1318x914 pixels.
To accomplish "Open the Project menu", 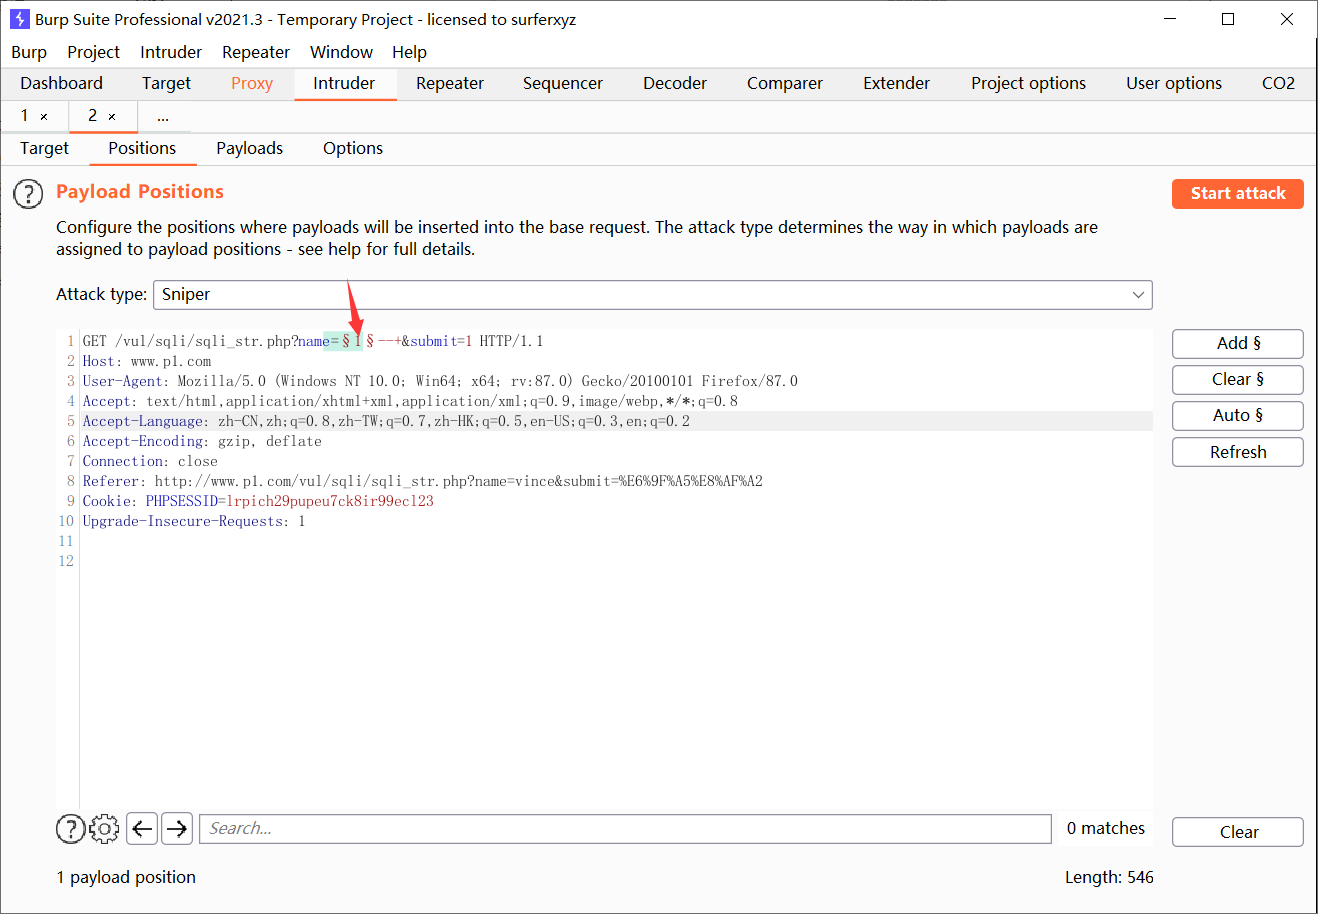I will pyautogui.click(x=93, y=52).
